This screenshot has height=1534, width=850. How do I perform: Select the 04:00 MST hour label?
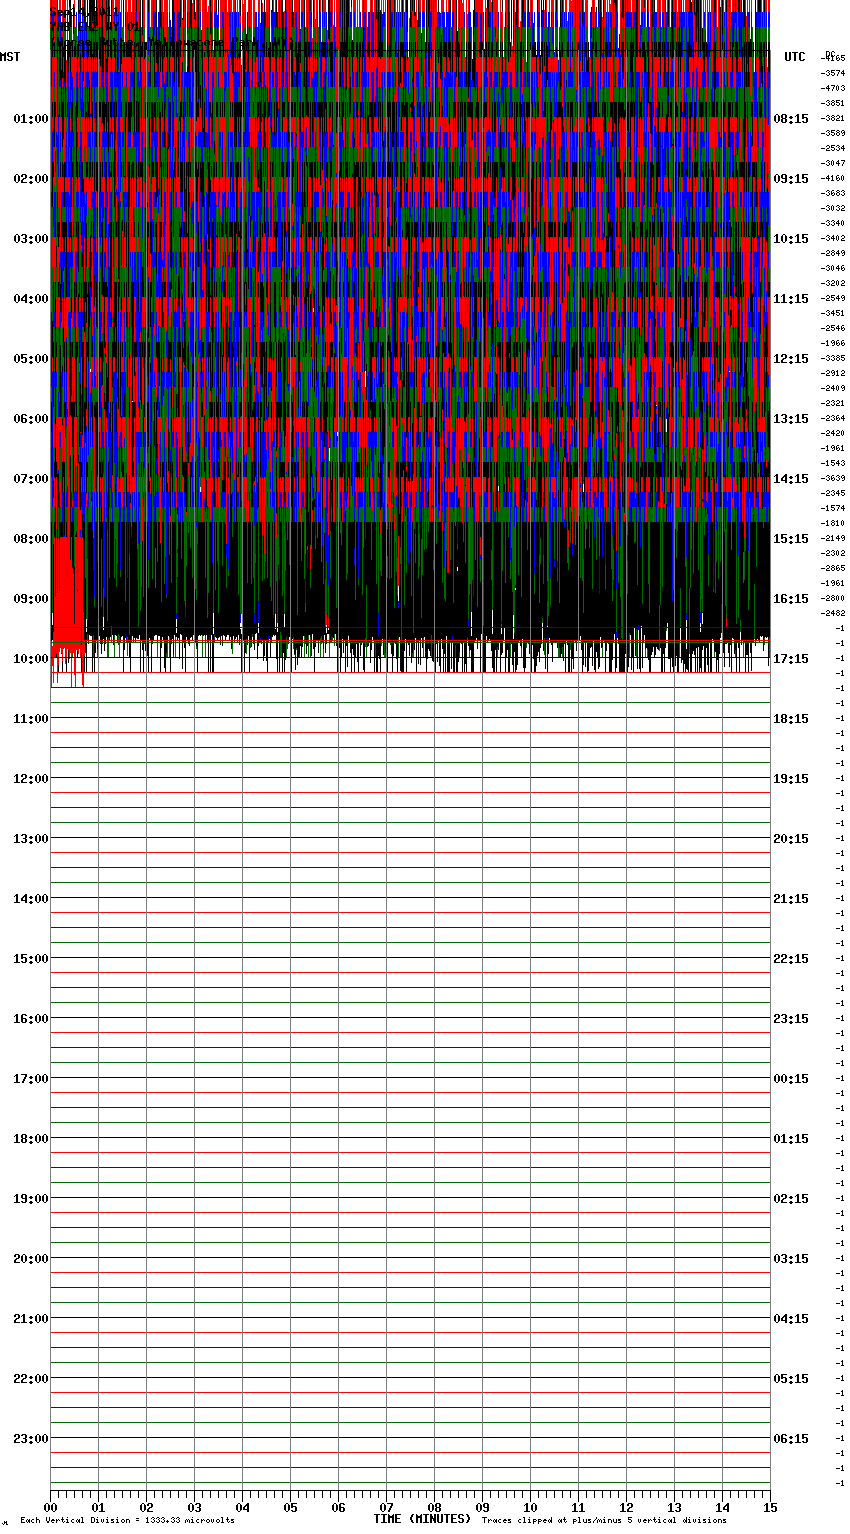31,299
